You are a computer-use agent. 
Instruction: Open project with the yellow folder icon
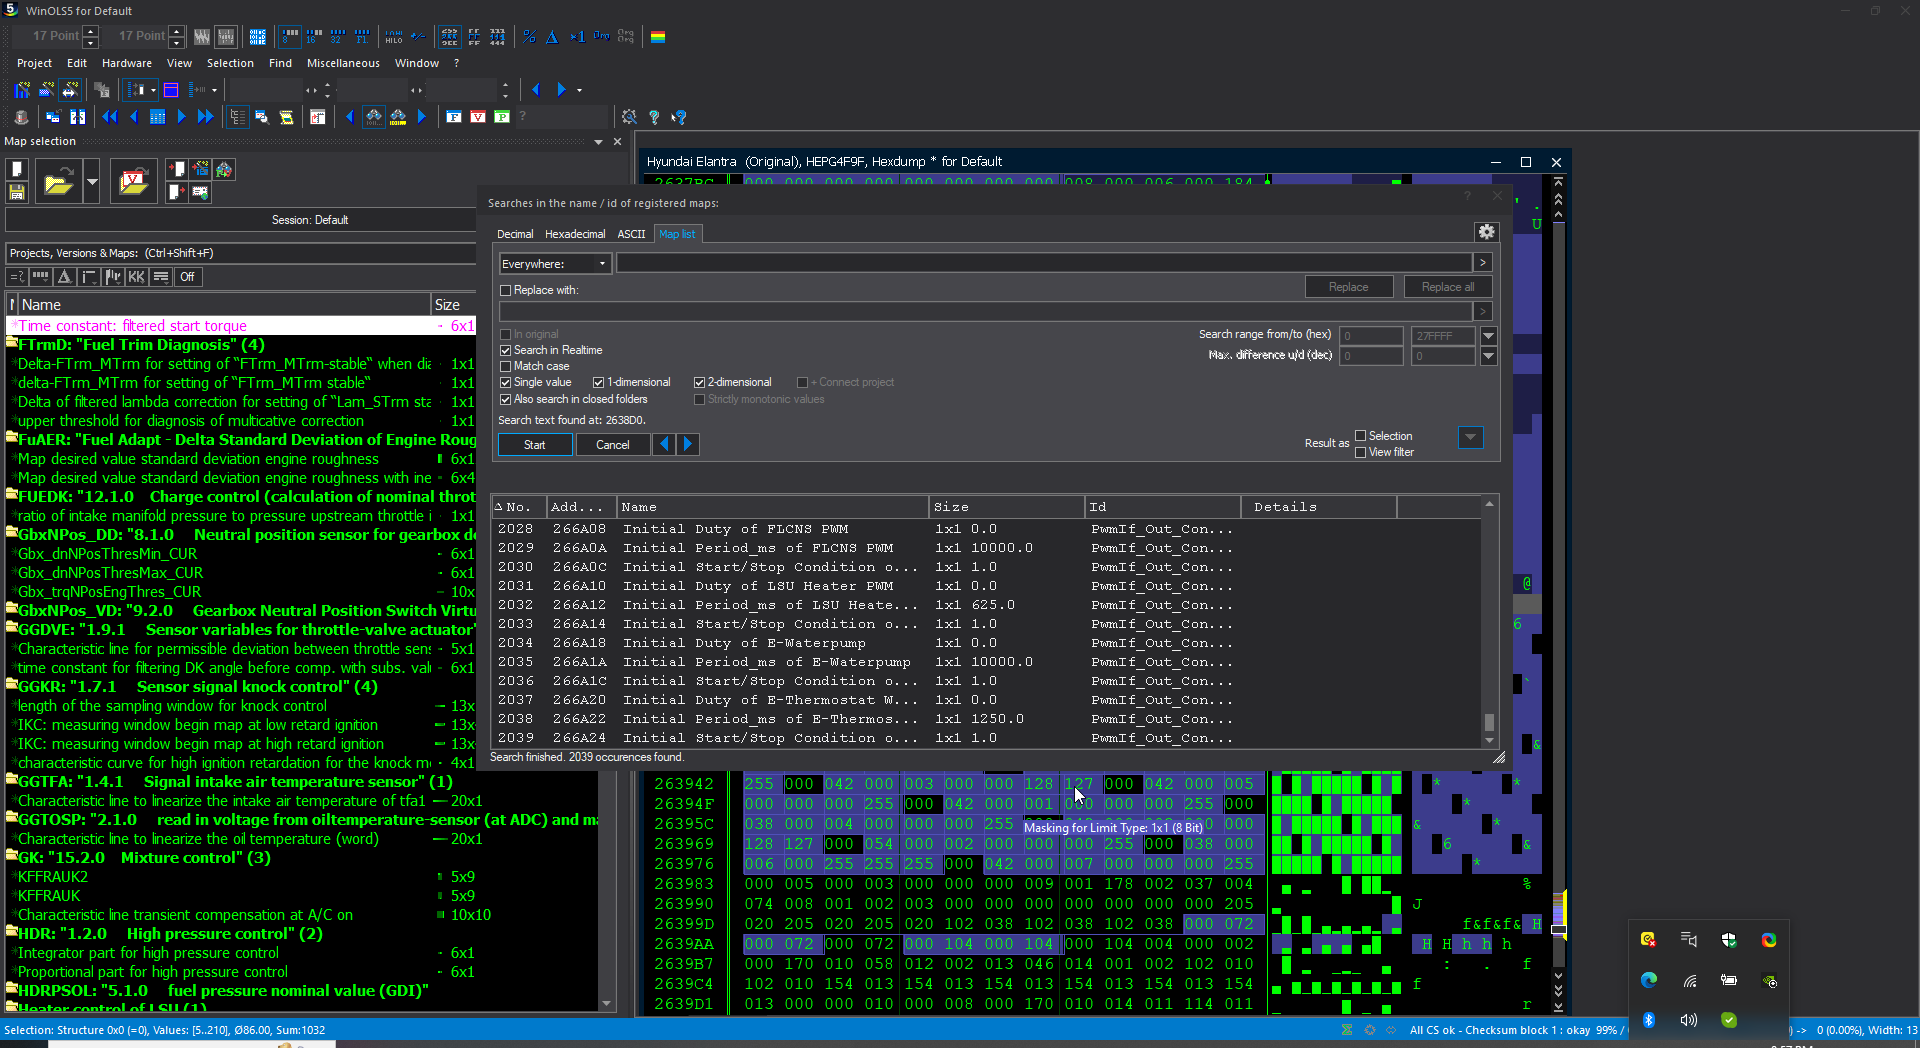59,182
